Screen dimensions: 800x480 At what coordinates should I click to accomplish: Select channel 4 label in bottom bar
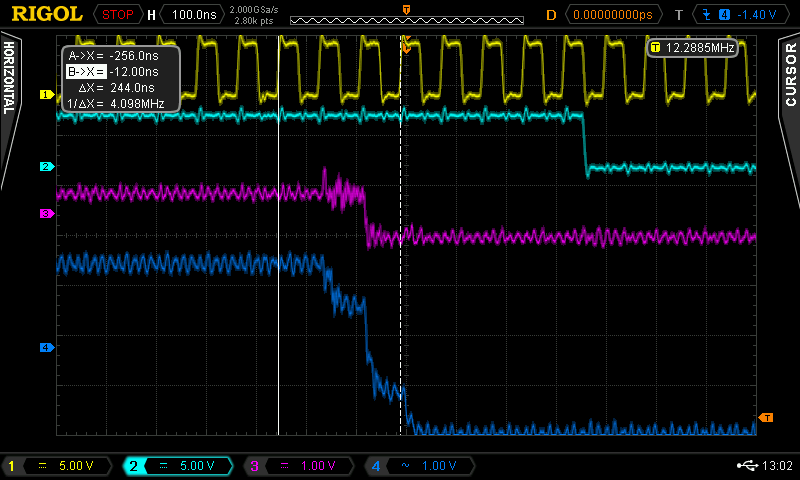(376, 466)
